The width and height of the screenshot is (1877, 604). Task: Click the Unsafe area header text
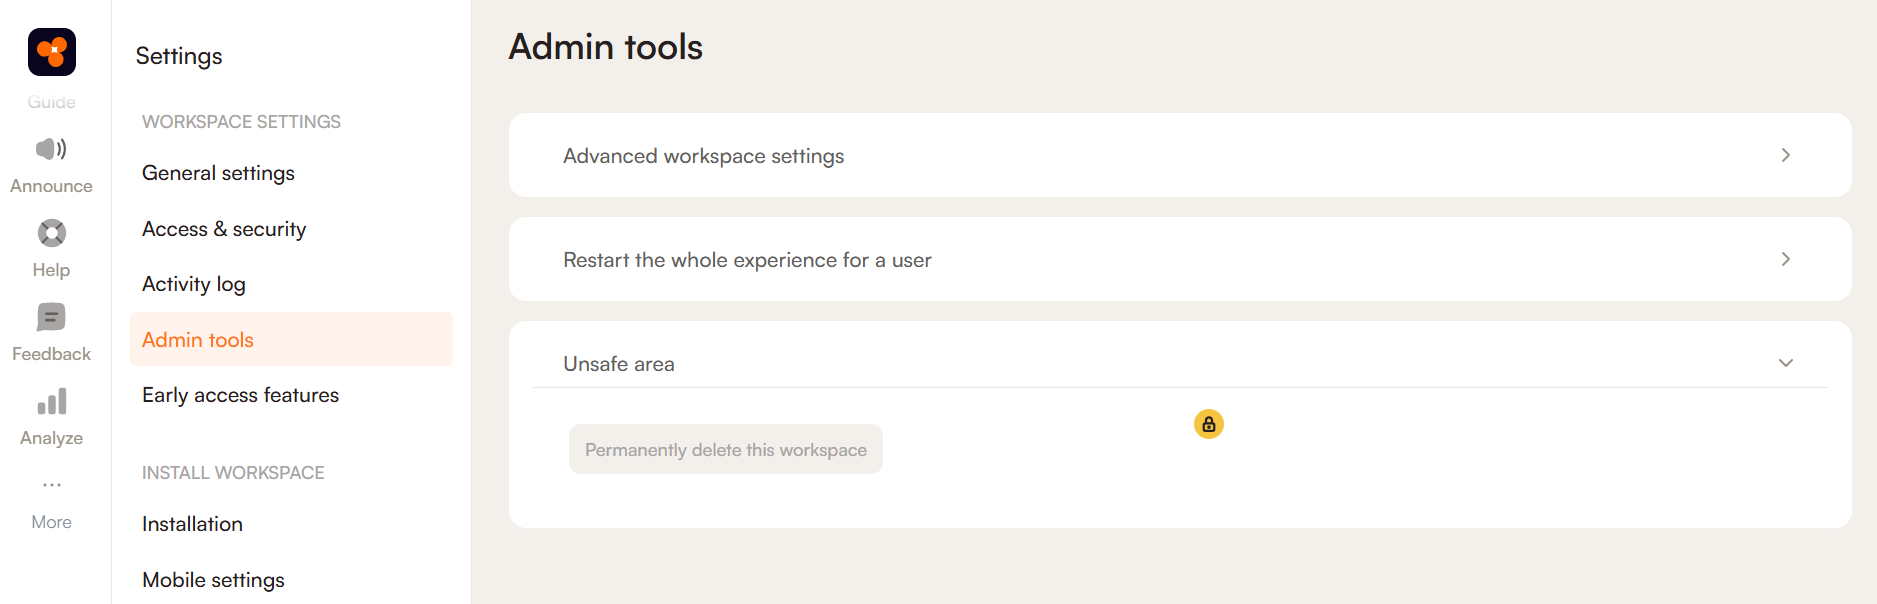pos(619,364)
